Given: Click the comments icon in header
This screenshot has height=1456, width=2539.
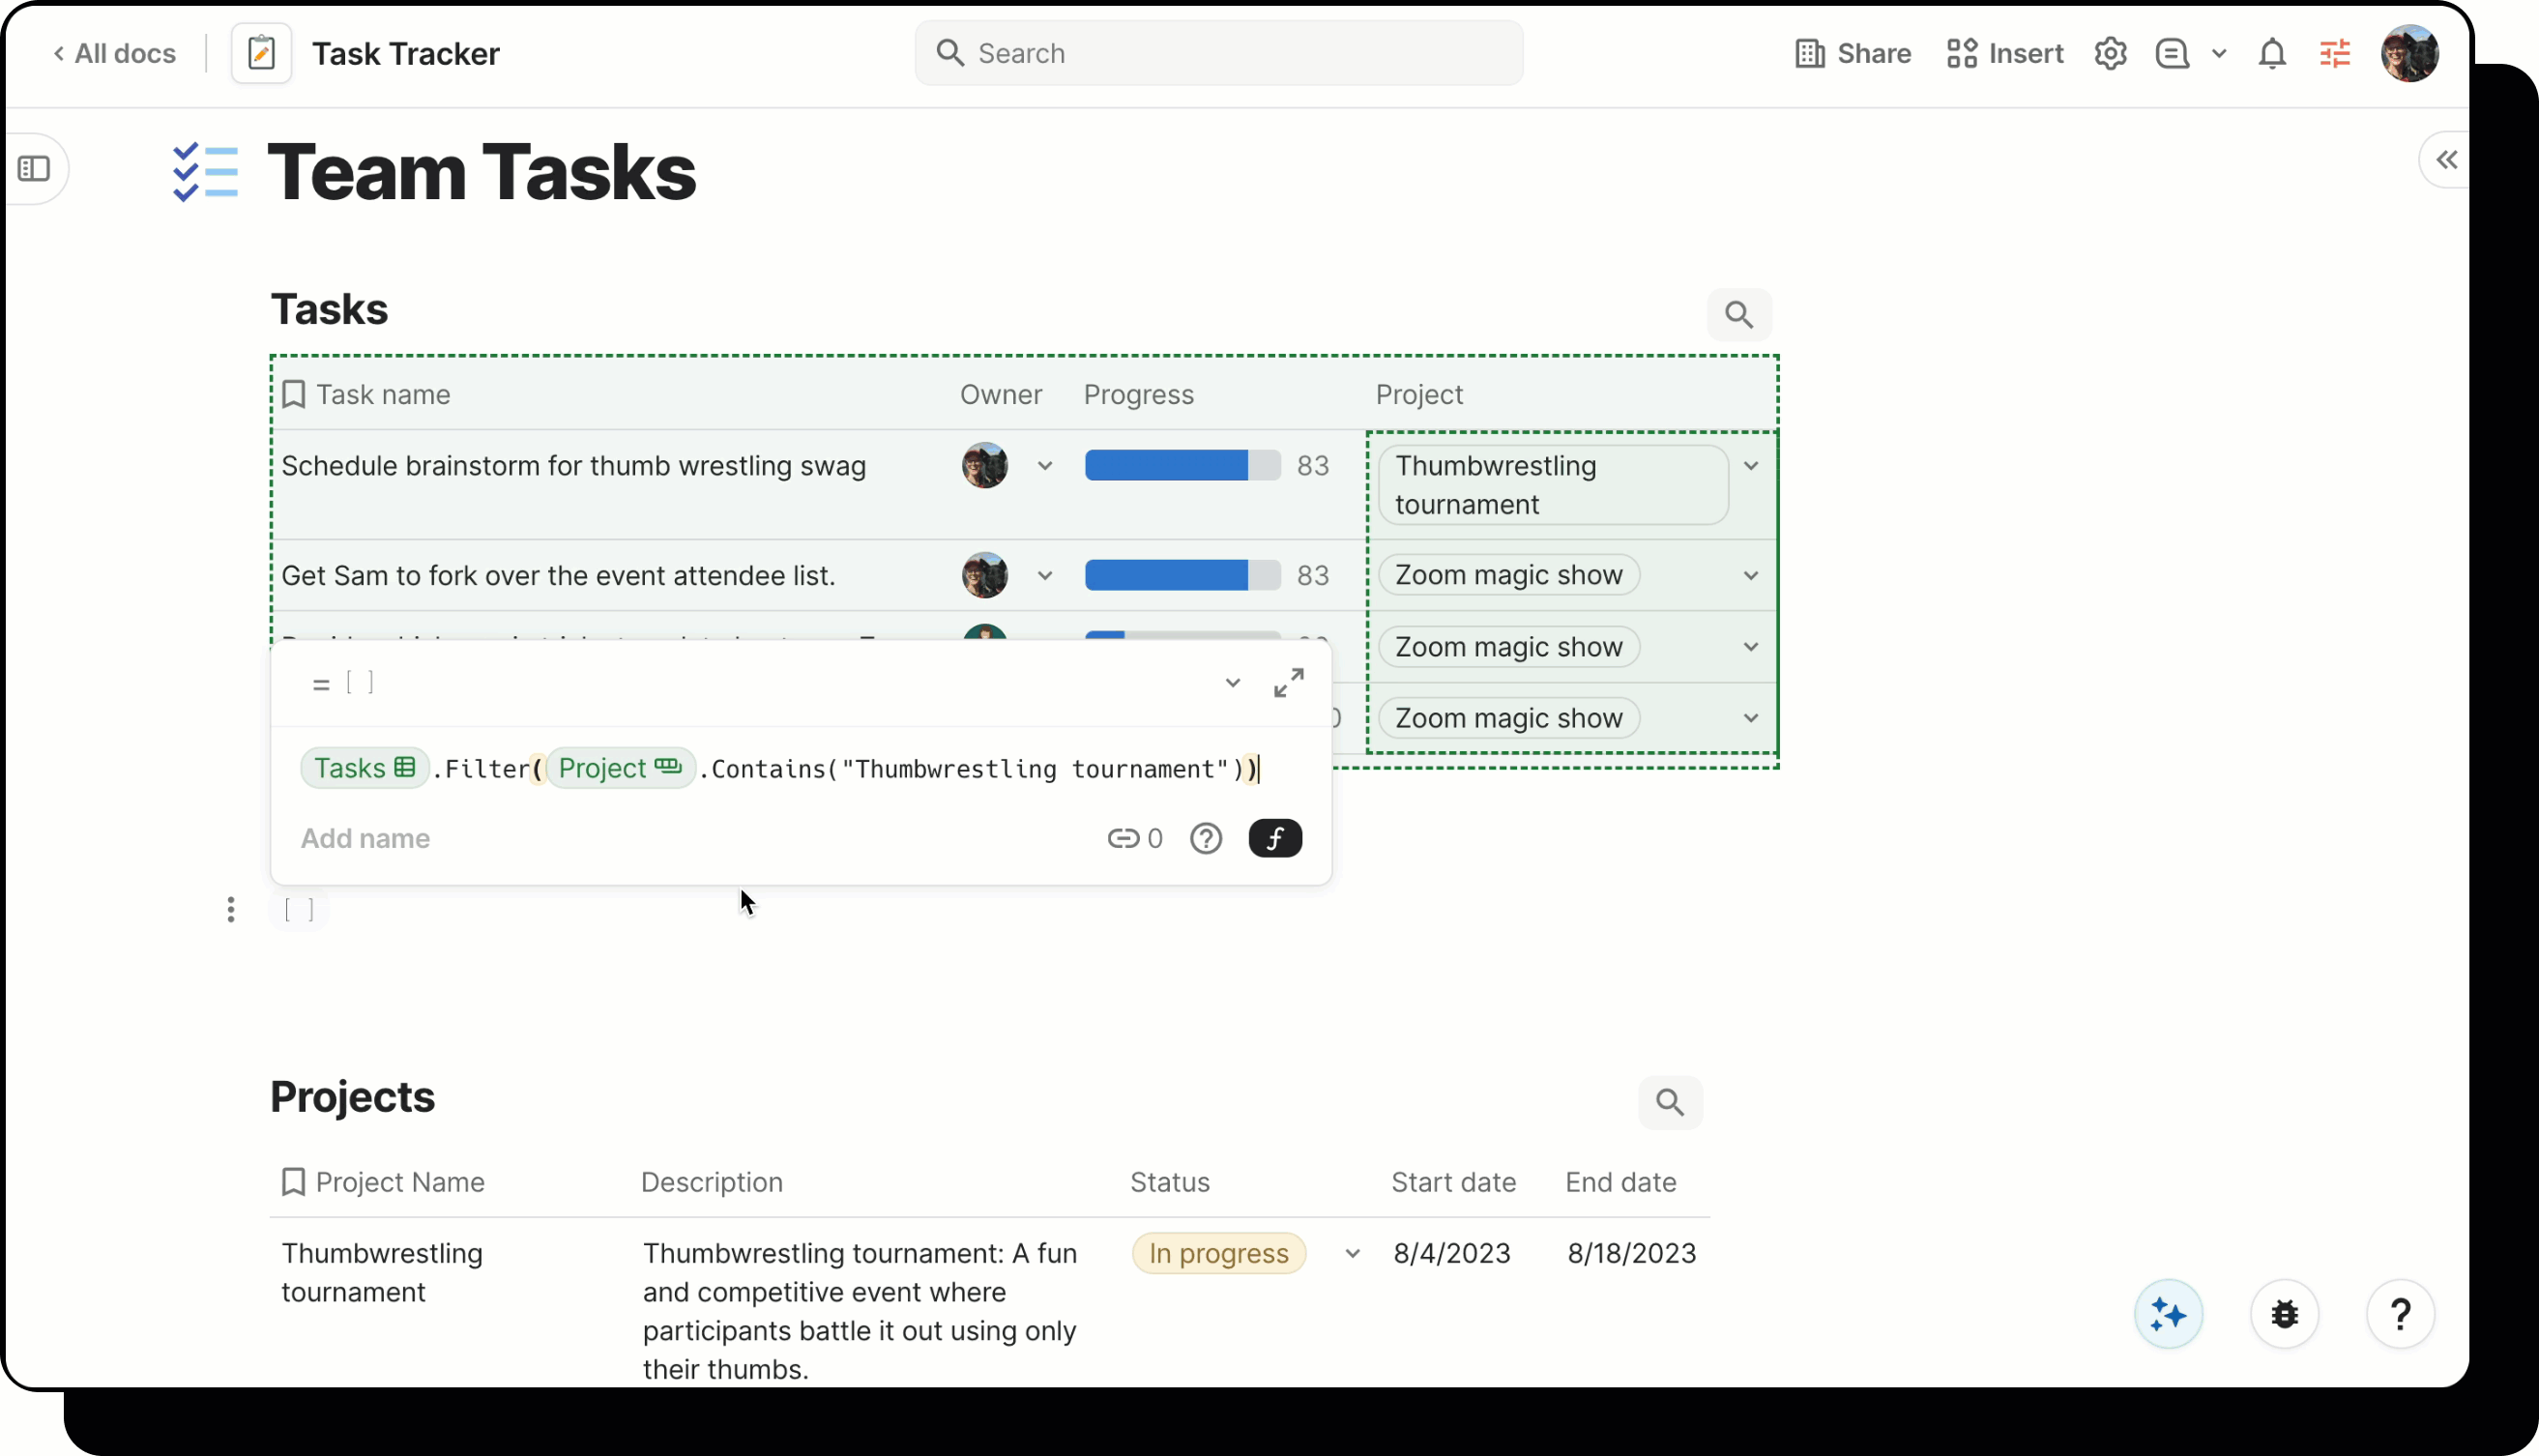Looking at the screenshot, I should click(2171, 53).
